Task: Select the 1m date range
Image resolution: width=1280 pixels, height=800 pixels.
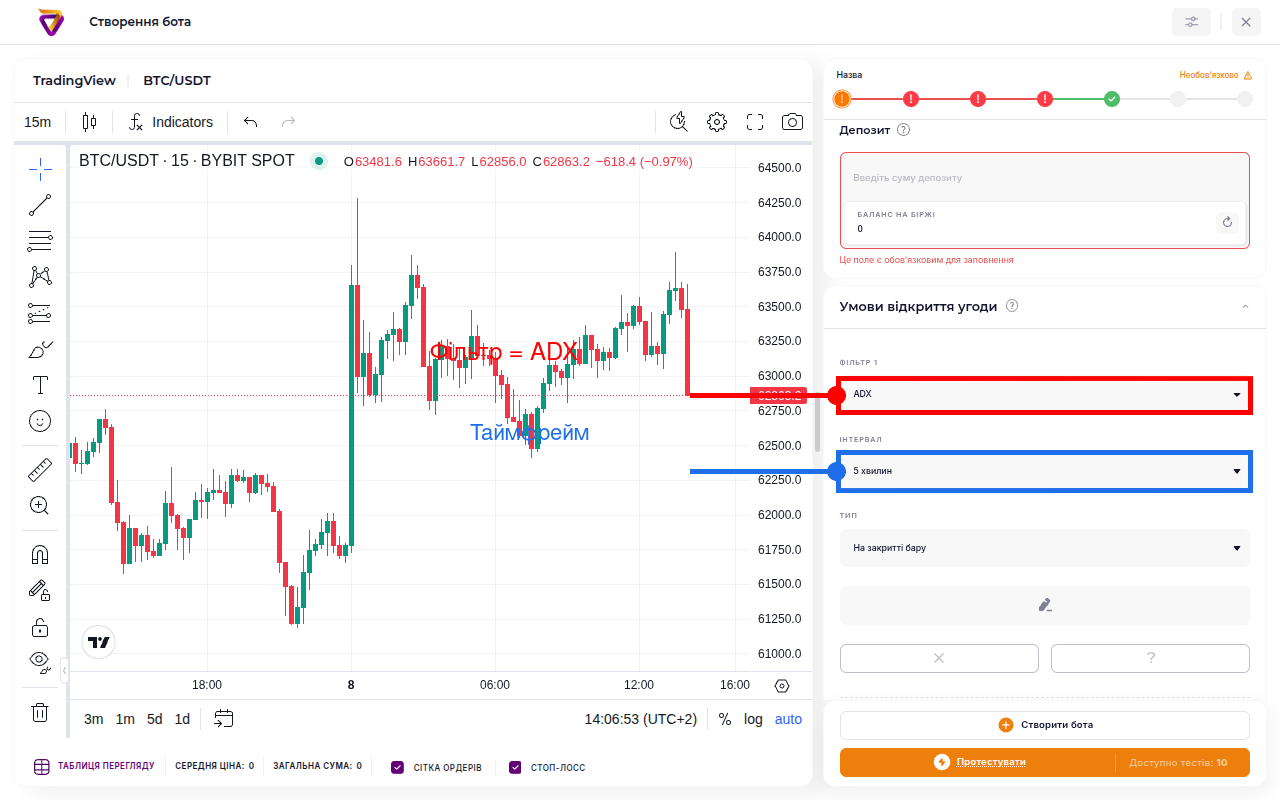Action: pyautogui.click(x=125, y=719)
